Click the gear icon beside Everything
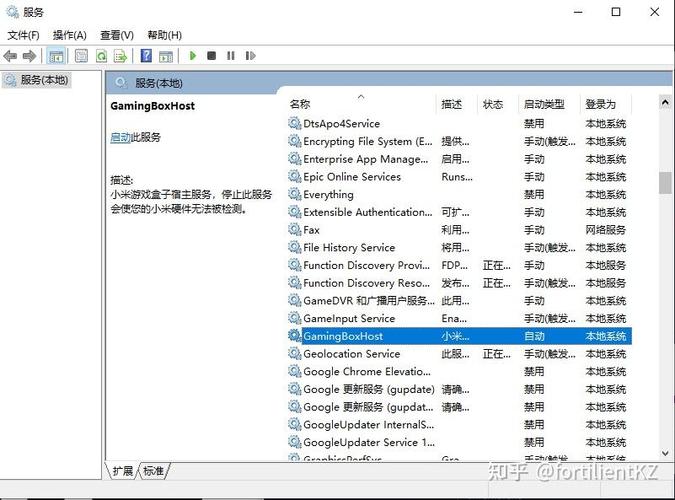This screenshot has width=675, height=500. tap(294, 194)
